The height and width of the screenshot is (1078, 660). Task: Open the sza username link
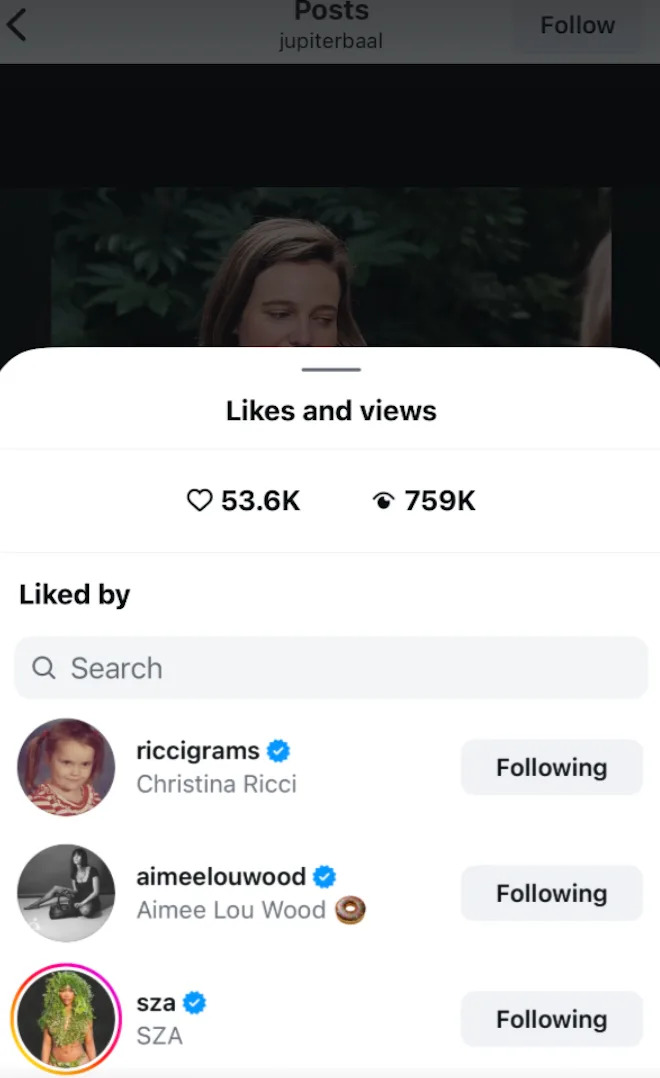pyautogui.click(x=156, y=1003)
